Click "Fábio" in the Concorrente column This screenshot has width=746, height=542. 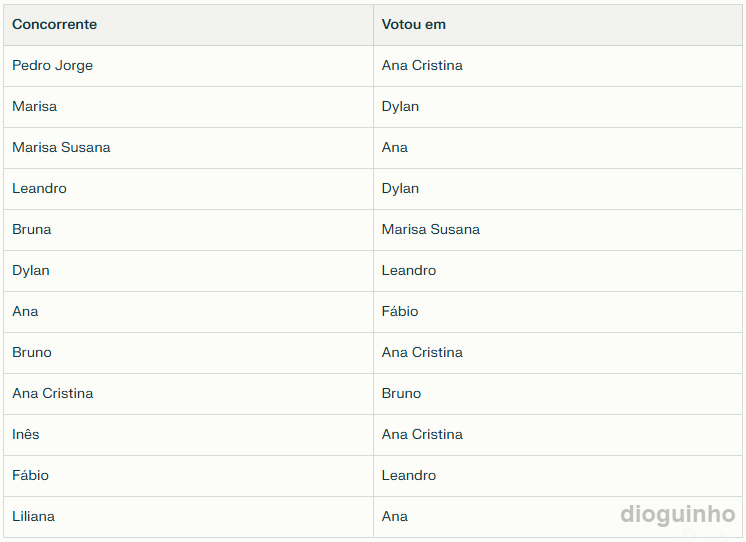(31, 475)
